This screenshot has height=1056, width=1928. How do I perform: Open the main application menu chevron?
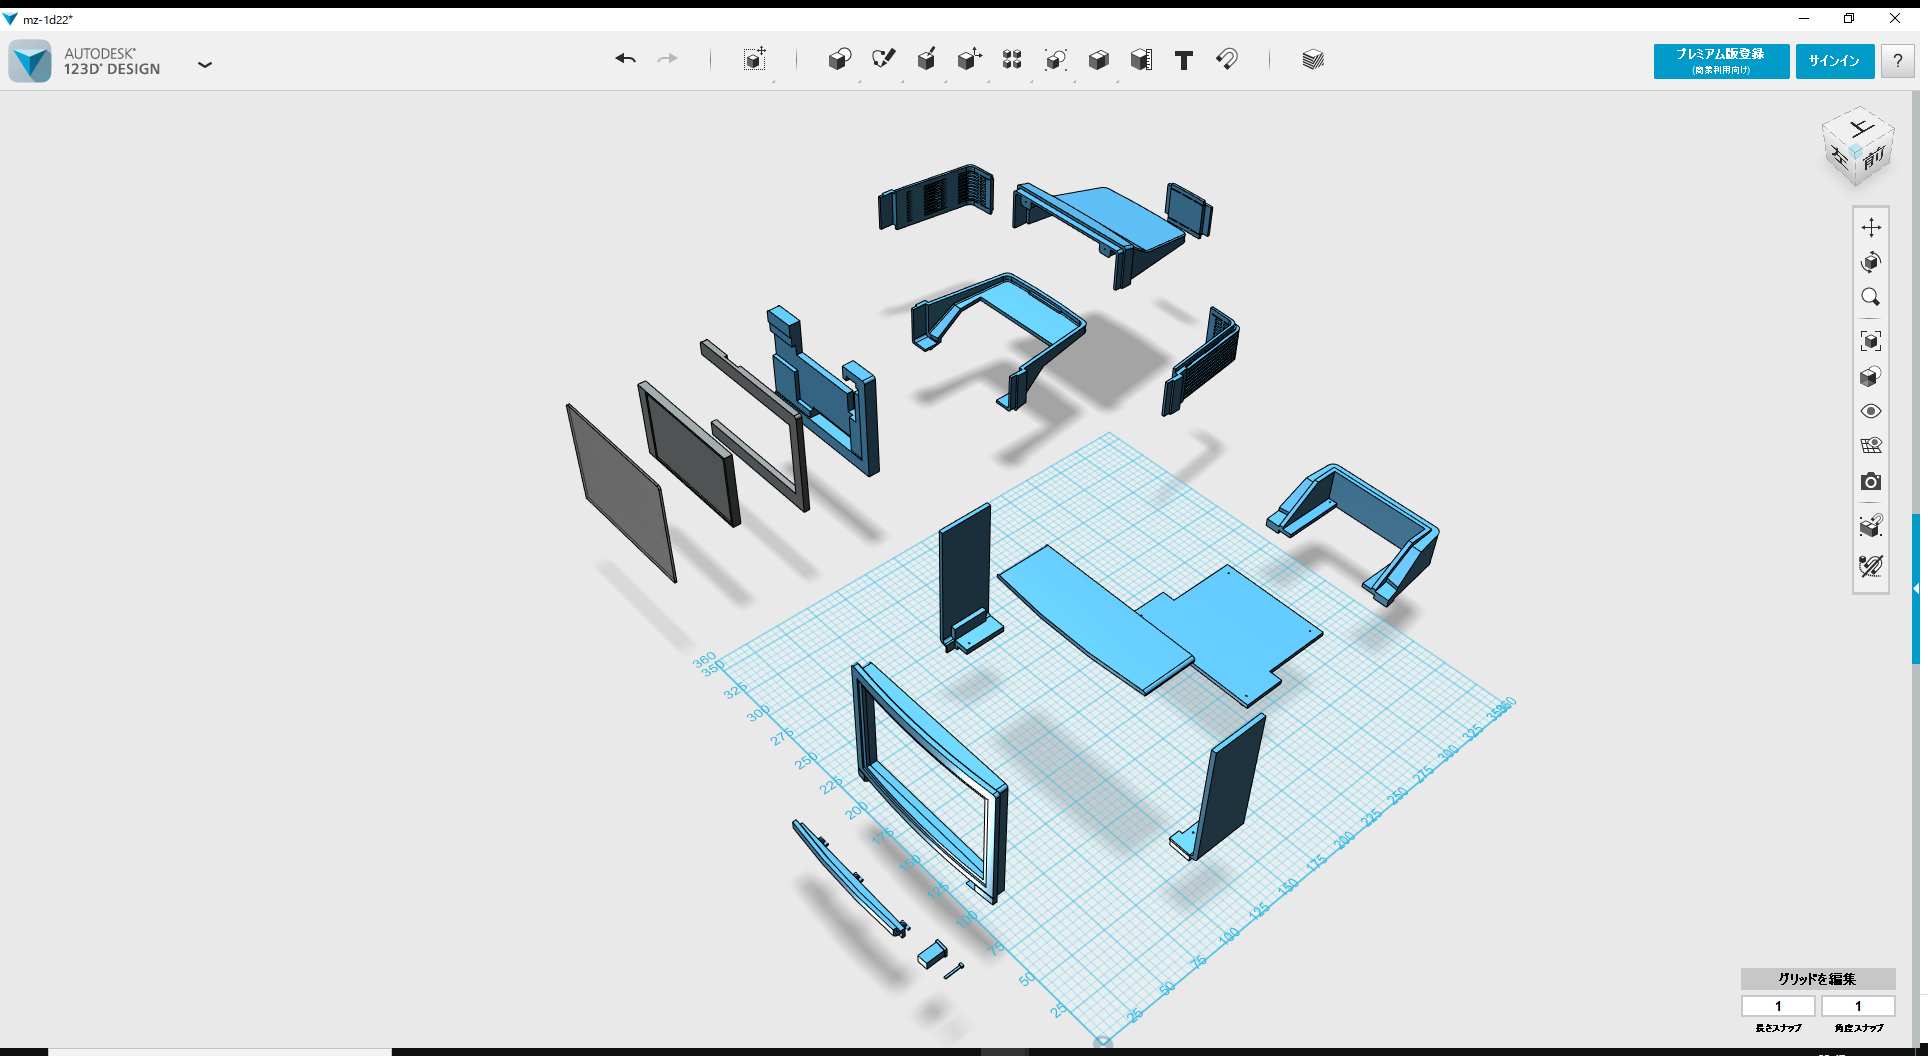coord(205,64)
